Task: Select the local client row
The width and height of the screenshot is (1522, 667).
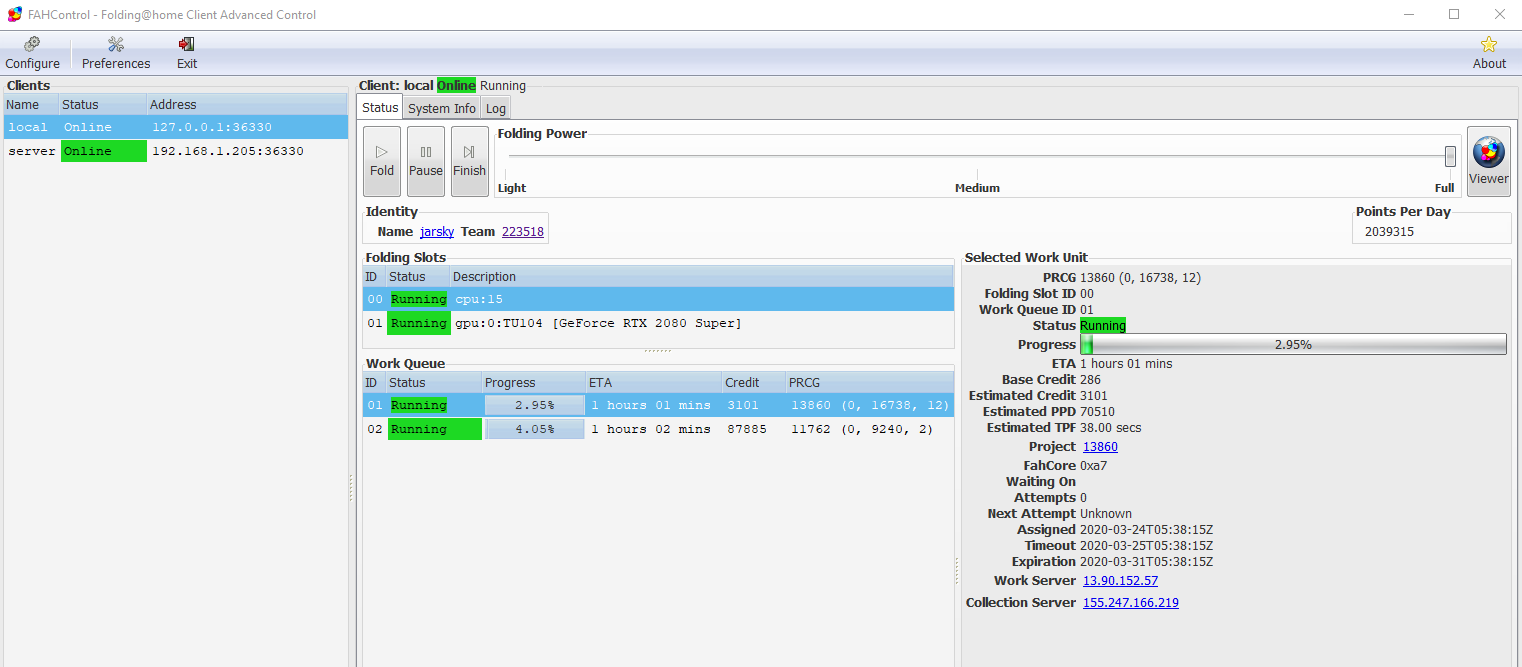Action: pos(176,127)
